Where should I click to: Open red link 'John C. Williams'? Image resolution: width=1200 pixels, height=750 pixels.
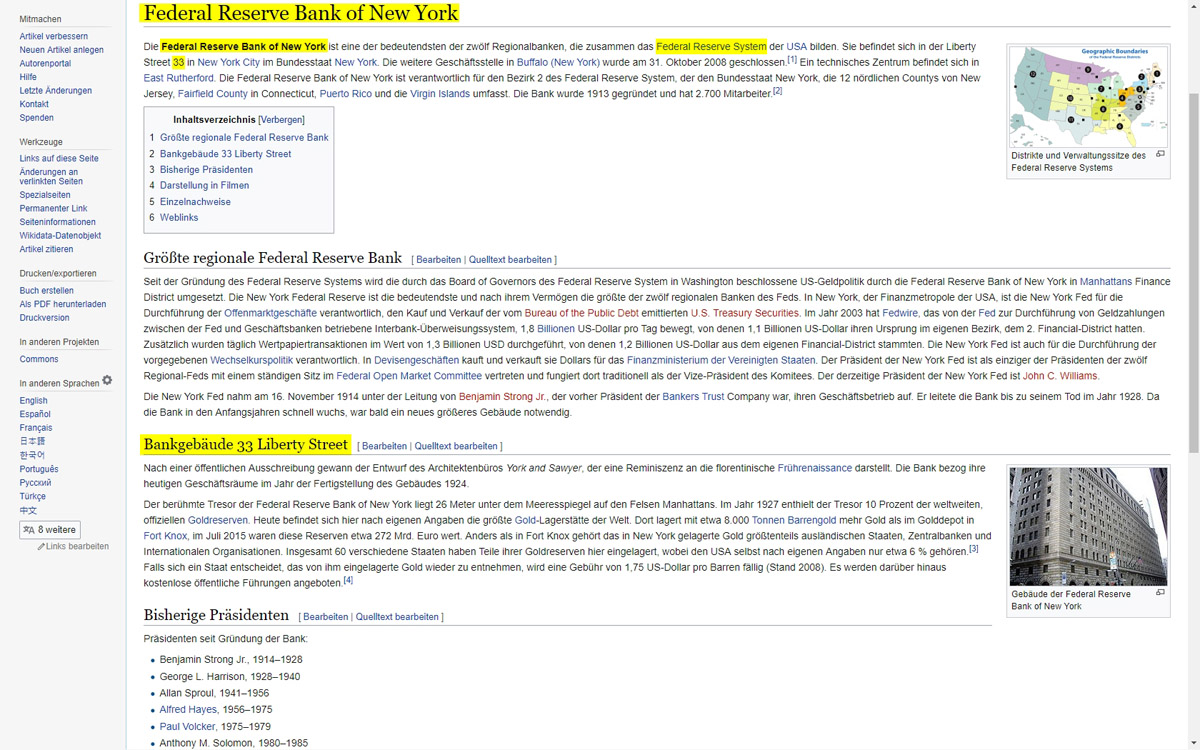point(1060,376)
